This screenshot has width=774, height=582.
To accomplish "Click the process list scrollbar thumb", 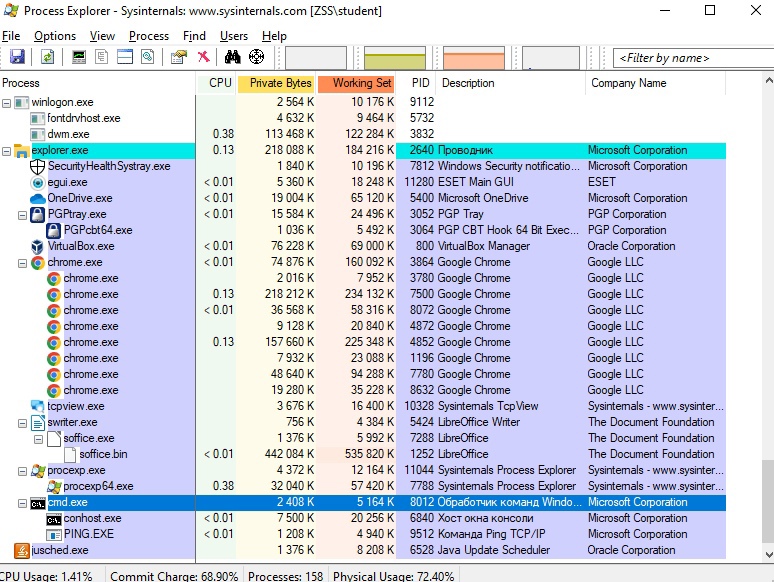I will pos(768,502).
